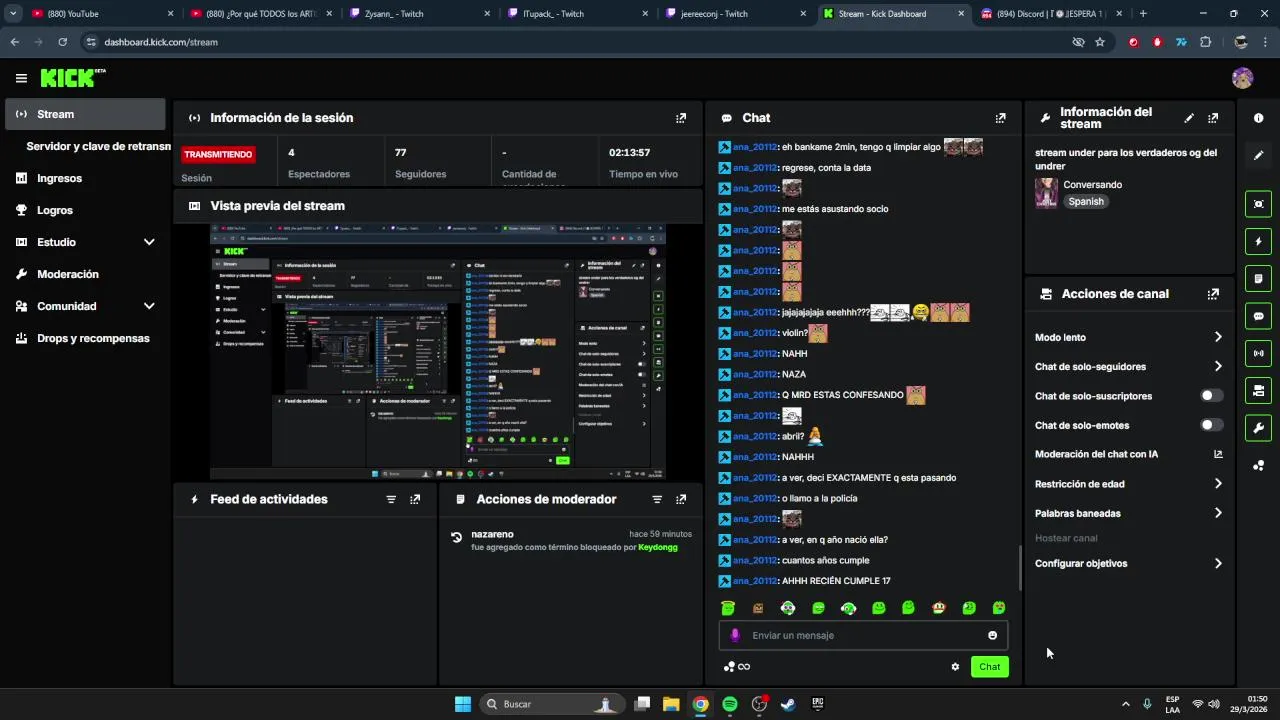Screen dimensions: 1280x720
Task: Toggle the moderator log widget in right rail
Action: pyautogui.click(x=1258, y=278)
